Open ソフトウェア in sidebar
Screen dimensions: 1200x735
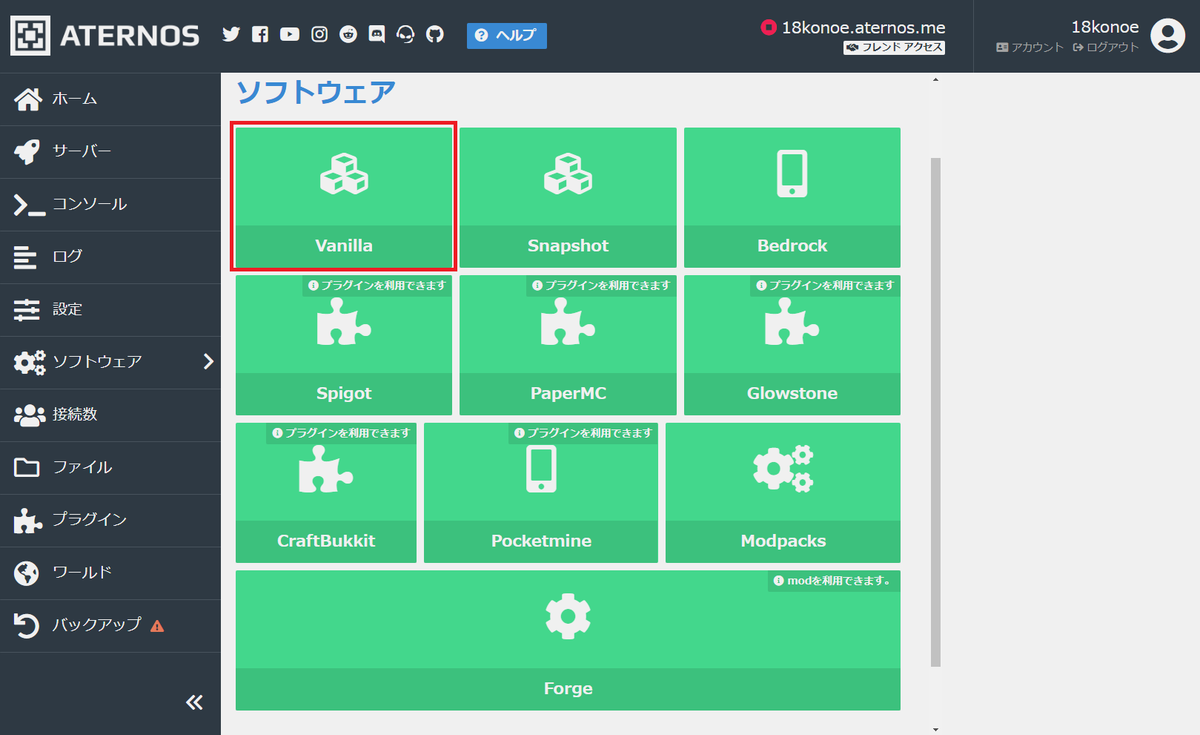[110, 362]
